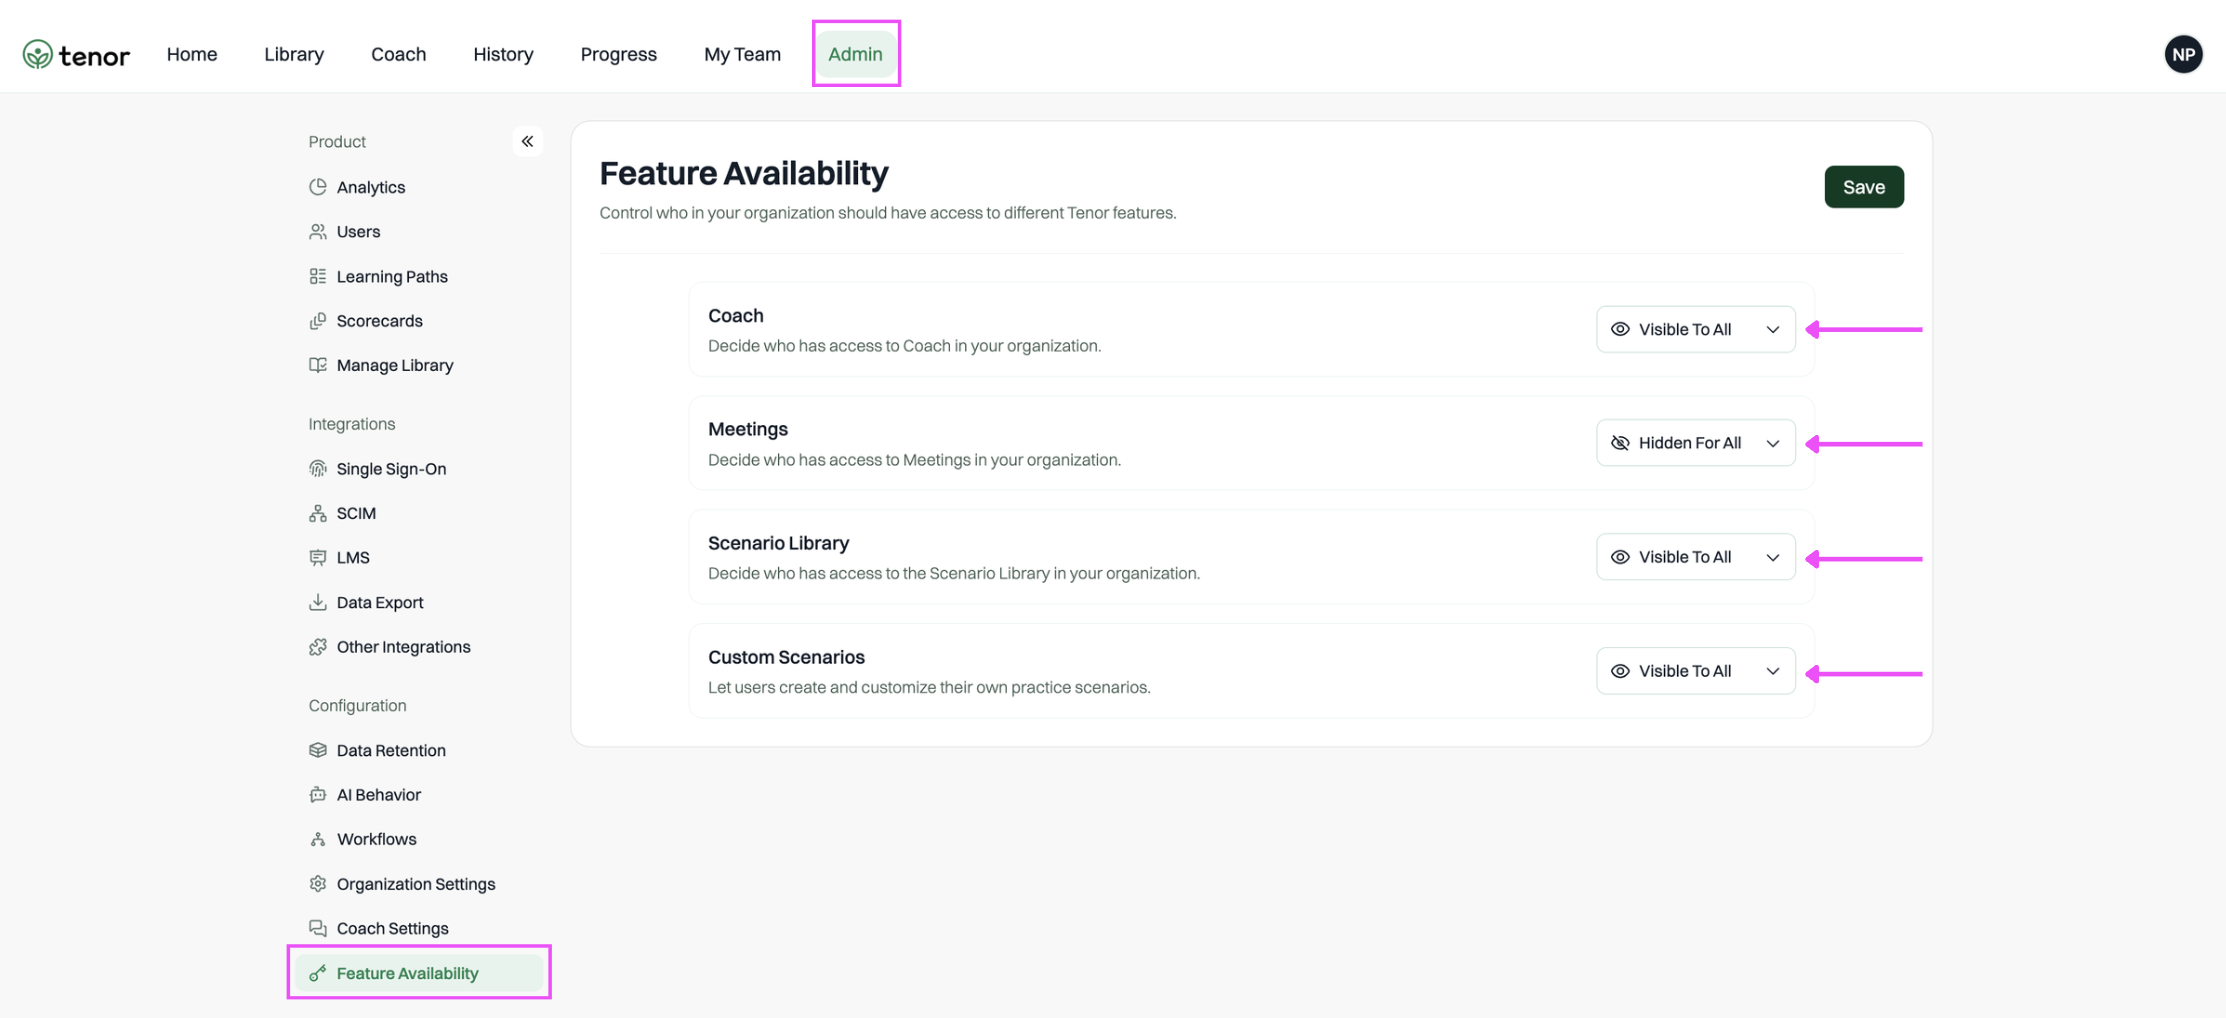Click the chevron arrow in Meetings dropdown
This screenshot has width=2226, height=1018.
tap(1772, 444)
